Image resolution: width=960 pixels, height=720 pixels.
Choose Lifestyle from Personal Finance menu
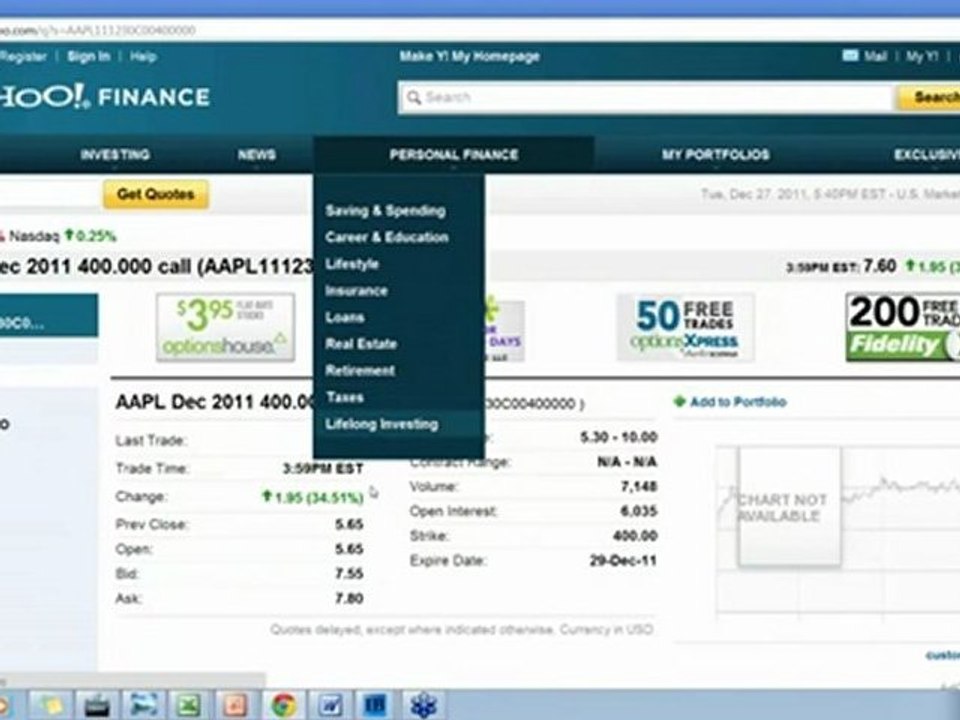pos(351,264)
